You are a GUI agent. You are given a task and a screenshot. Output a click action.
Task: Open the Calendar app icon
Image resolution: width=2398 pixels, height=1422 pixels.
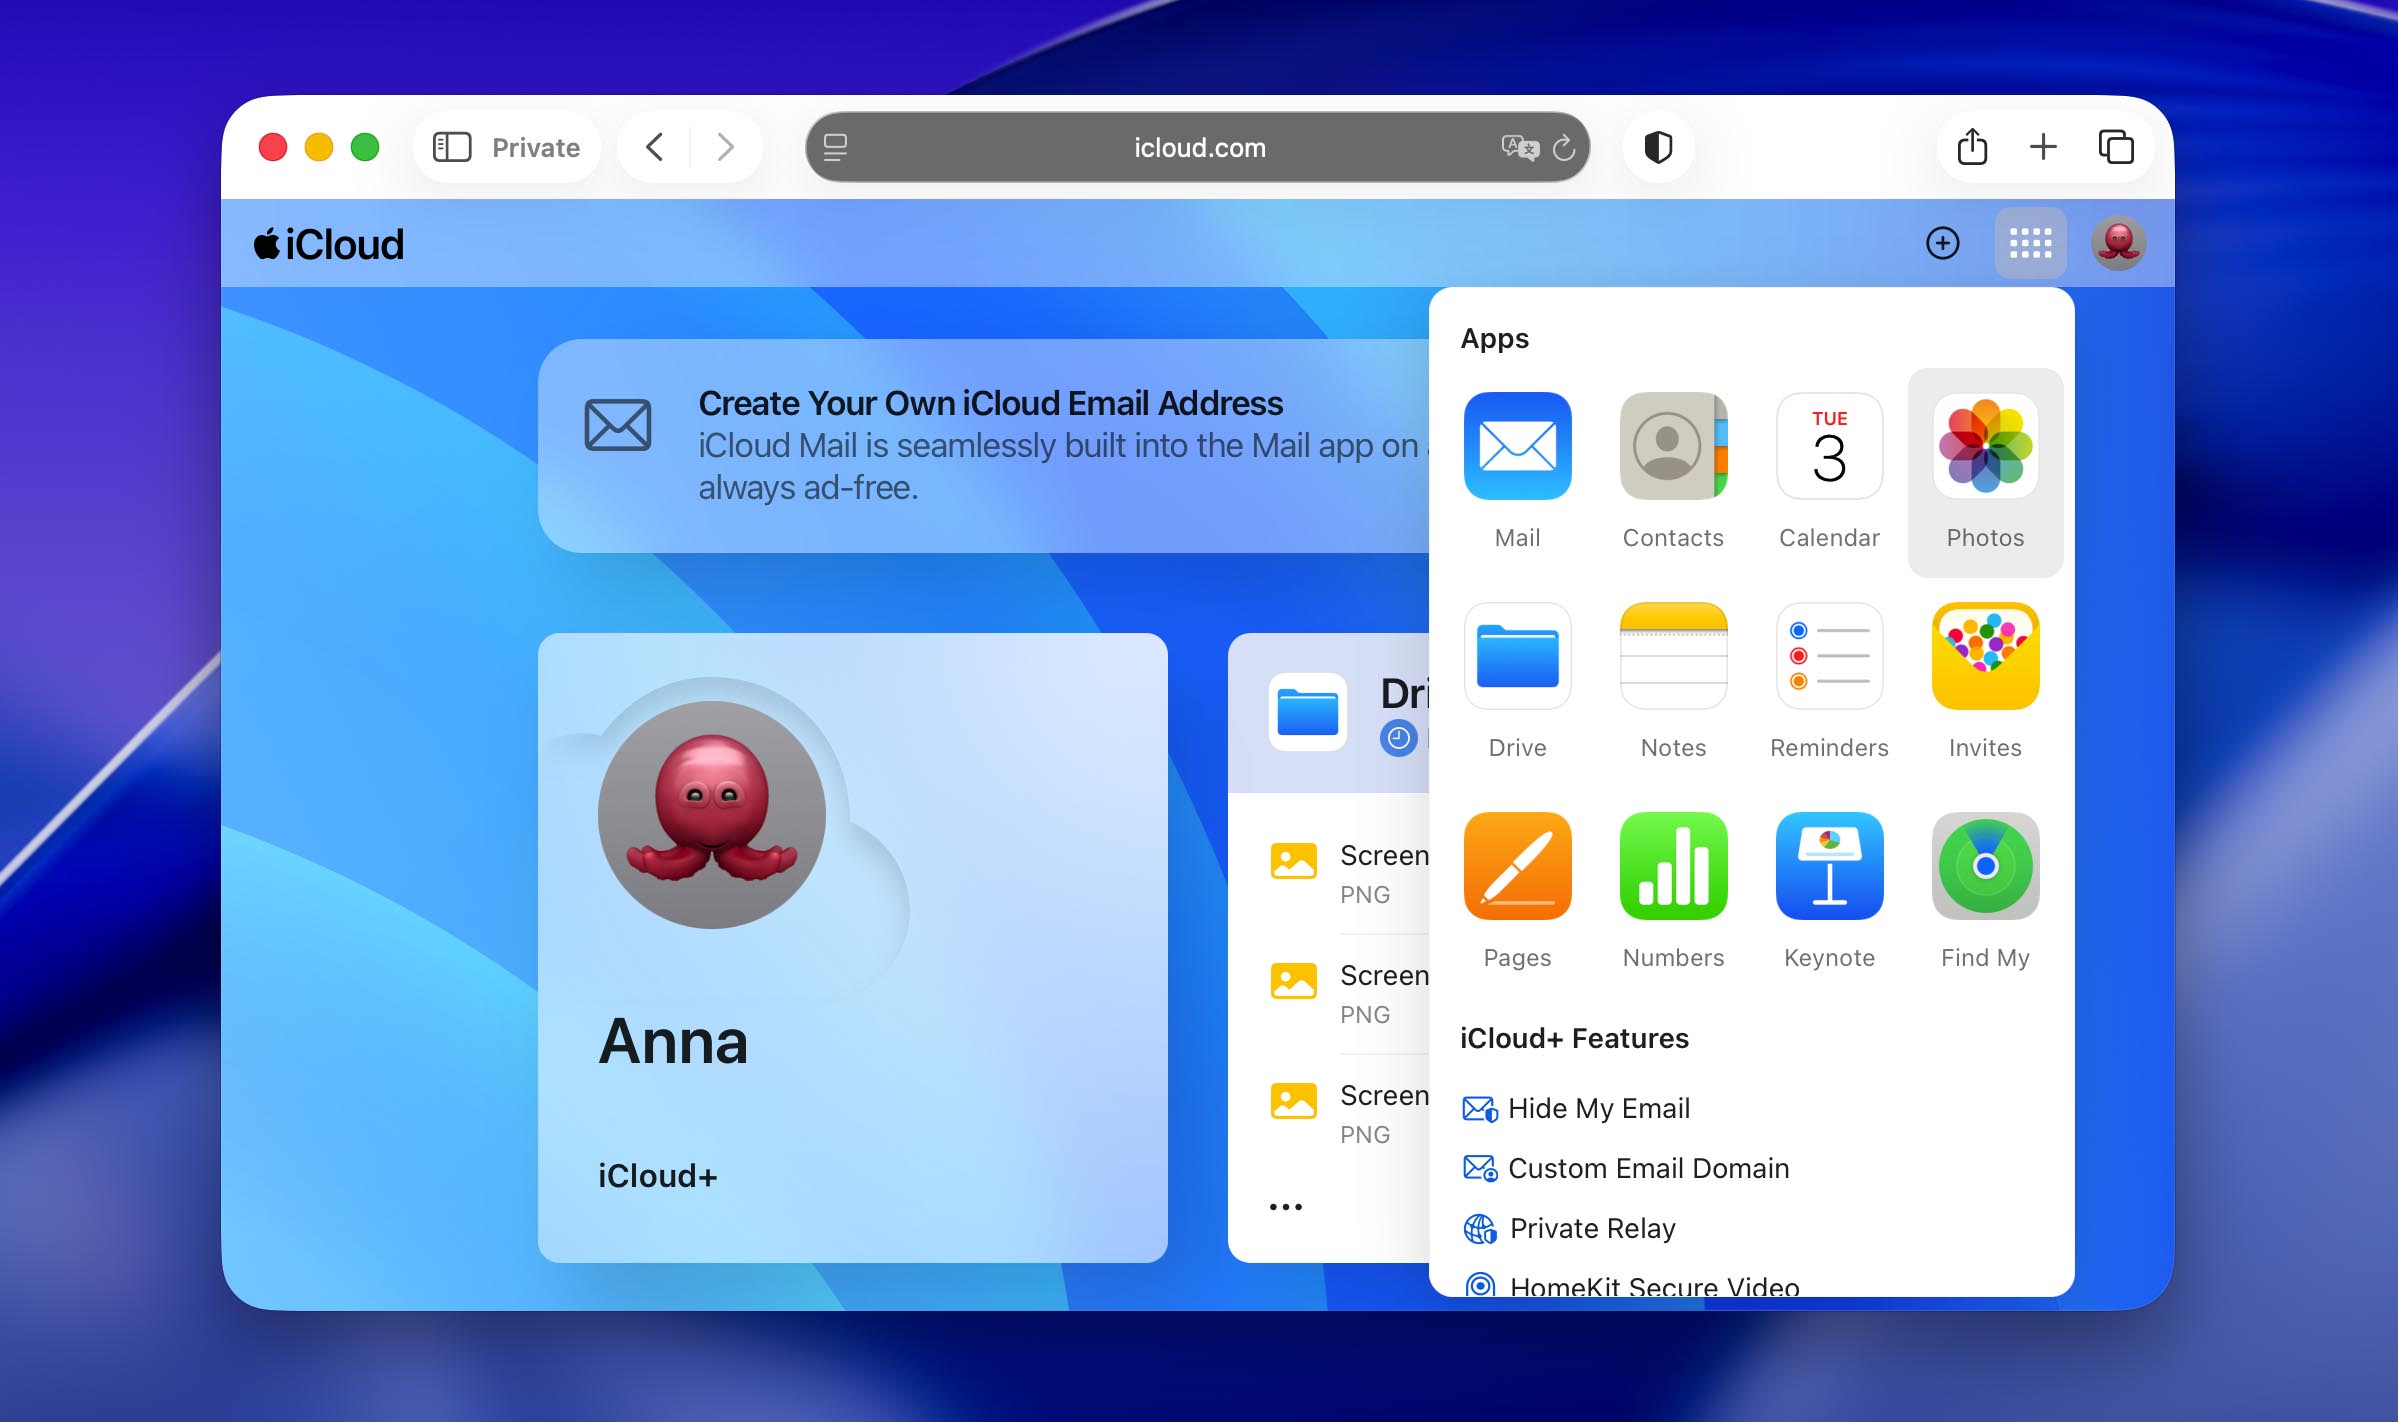pyautogui.click(x=1829, y=446)
